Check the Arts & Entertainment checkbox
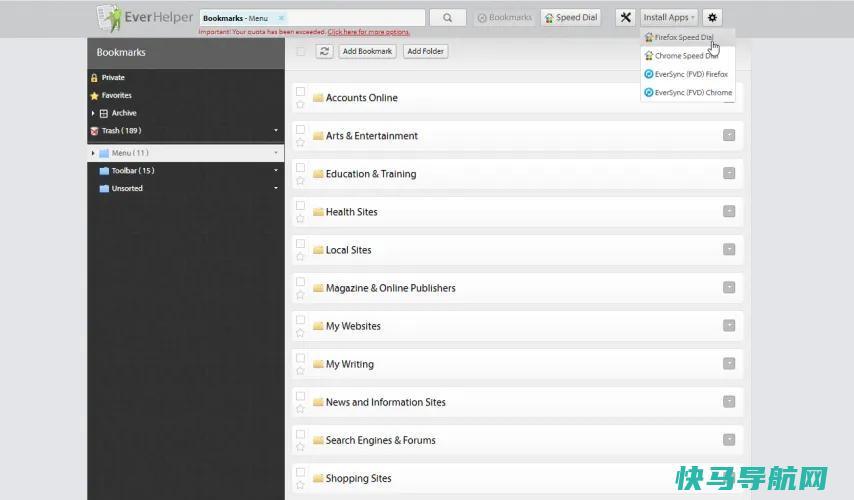 300,129
